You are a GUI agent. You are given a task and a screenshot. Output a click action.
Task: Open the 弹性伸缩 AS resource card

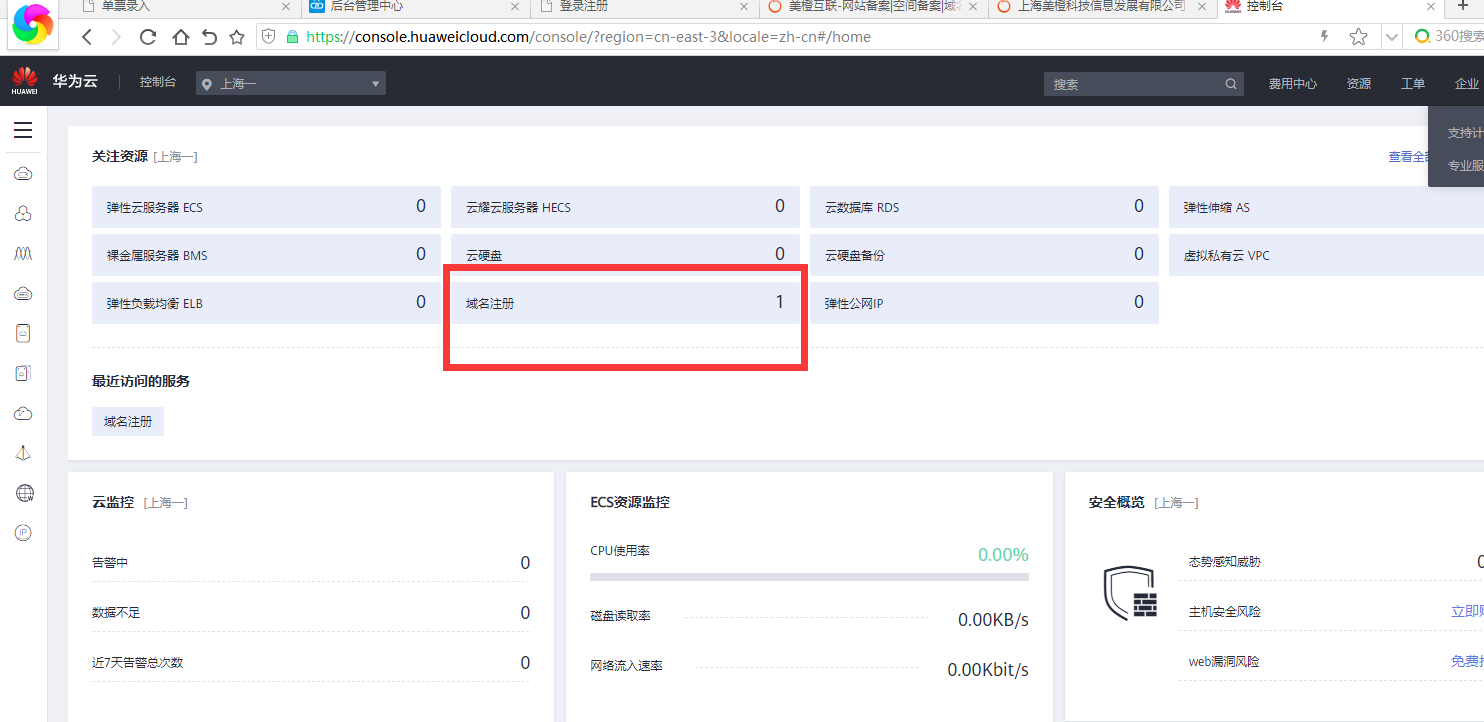[1326, 207]
